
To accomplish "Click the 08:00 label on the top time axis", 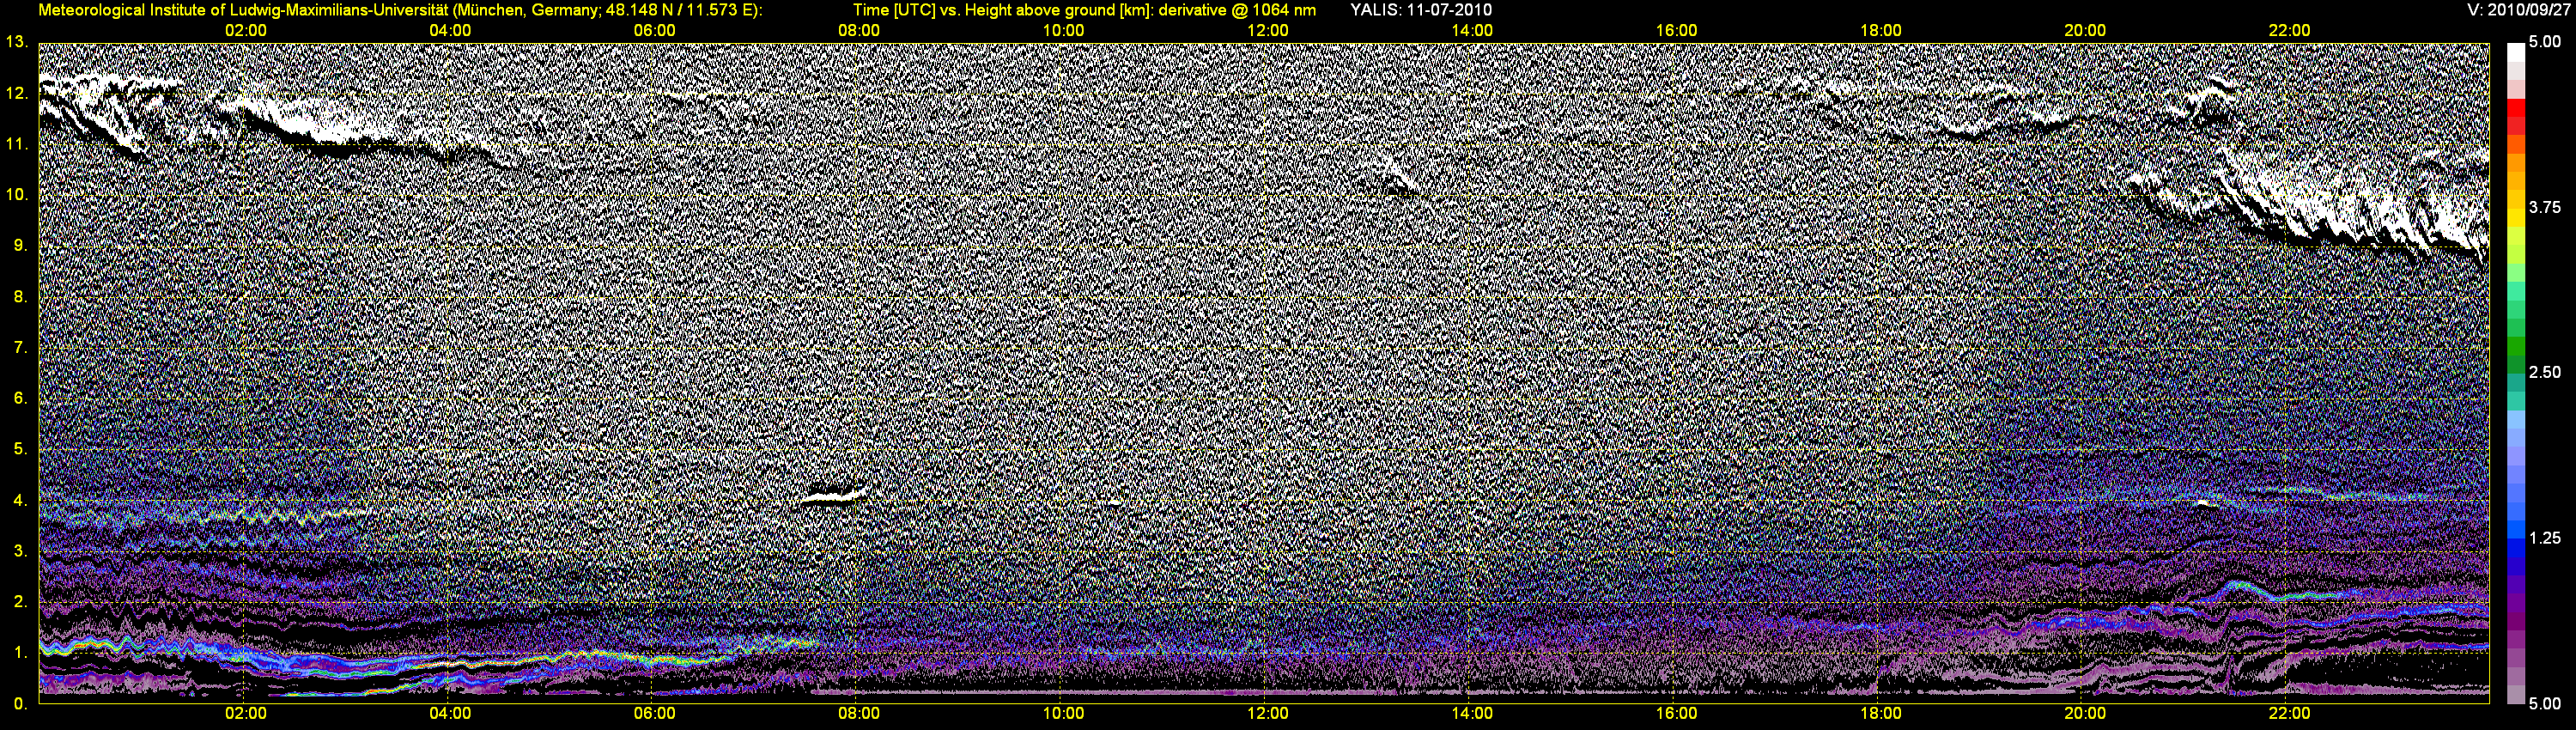I will pos(859,31).
